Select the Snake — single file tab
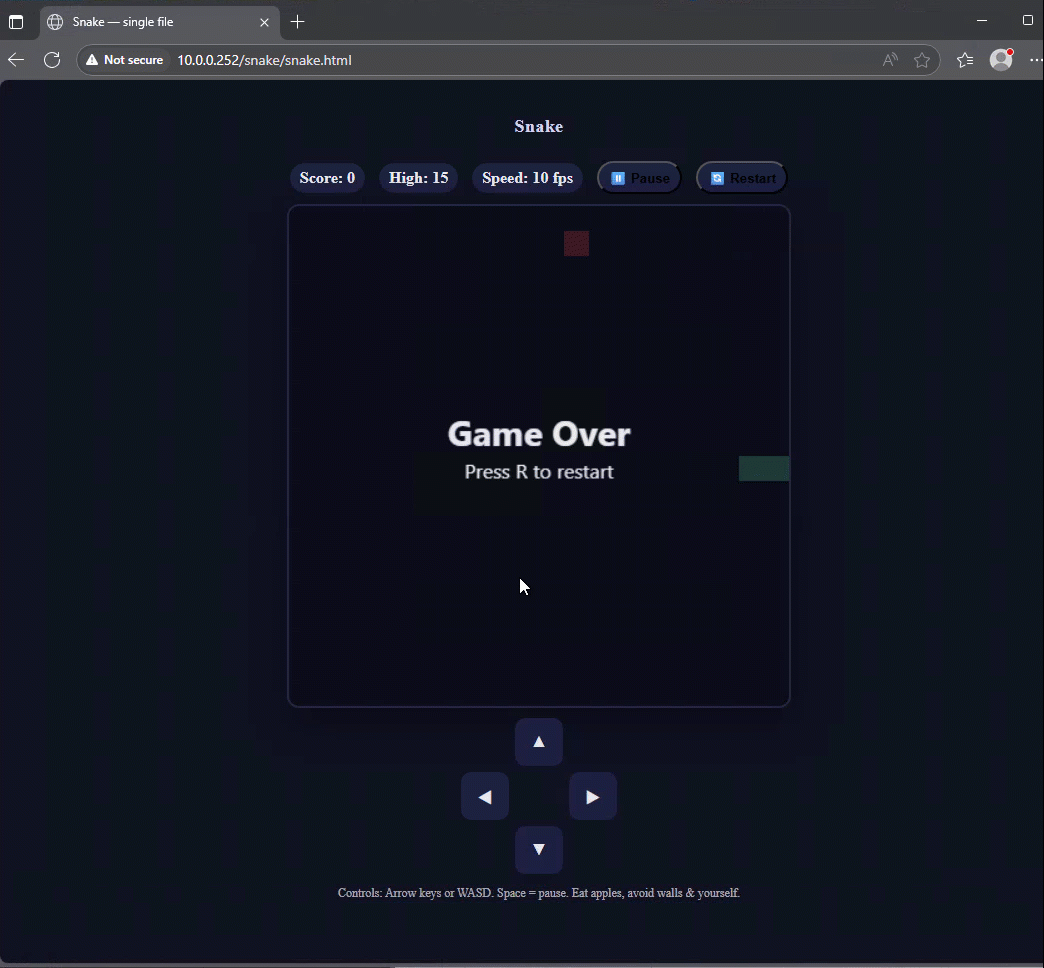Screen dimensions: 1044x968 (x=150, y=22)
